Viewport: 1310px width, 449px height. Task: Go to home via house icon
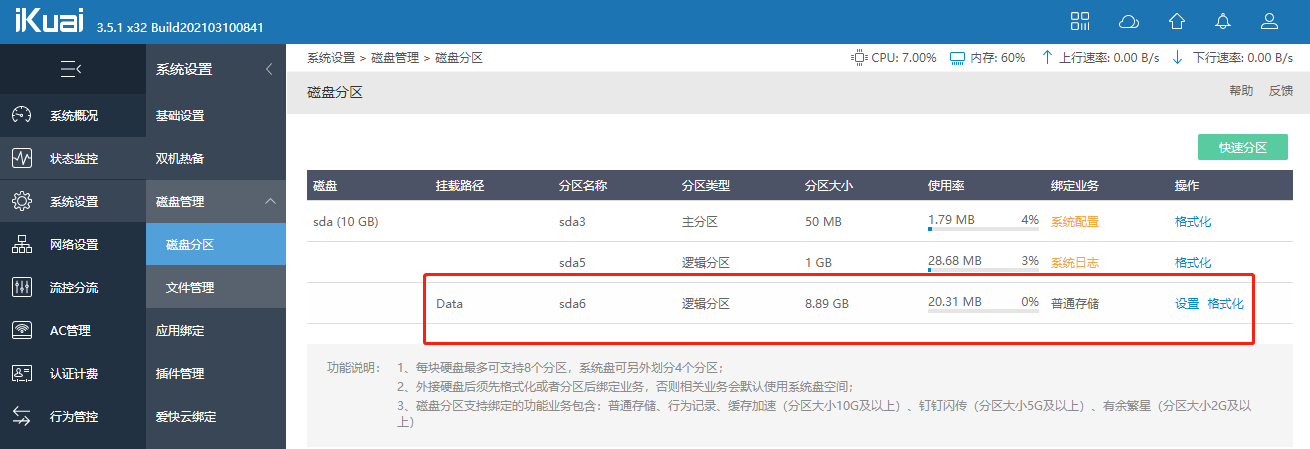[x=1177, y=21]
